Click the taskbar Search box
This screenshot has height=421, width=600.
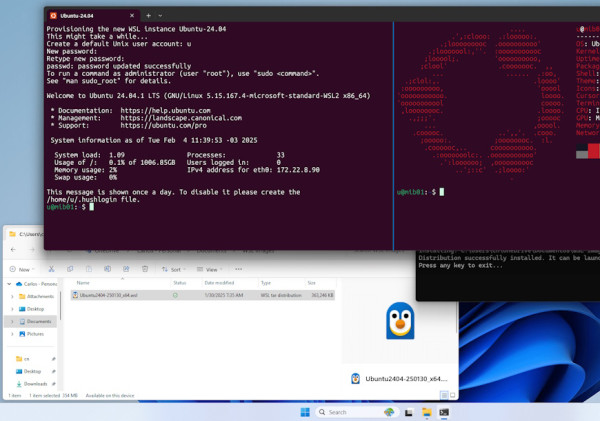coord(357,412)
